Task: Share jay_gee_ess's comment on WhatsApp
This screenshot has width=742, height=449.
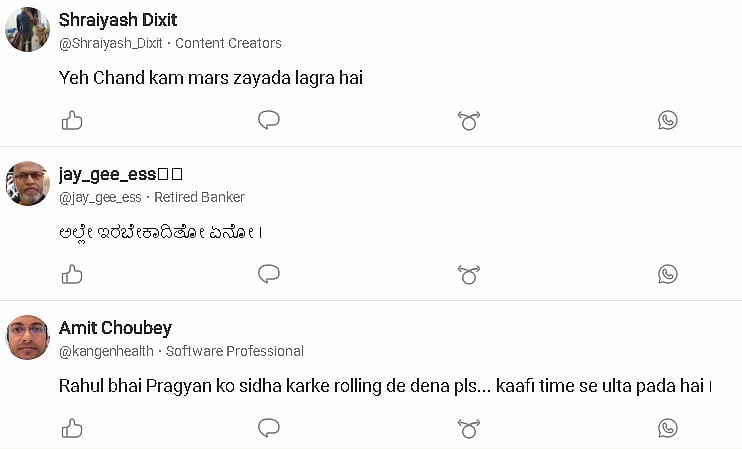Action: (x=668, y=274)
